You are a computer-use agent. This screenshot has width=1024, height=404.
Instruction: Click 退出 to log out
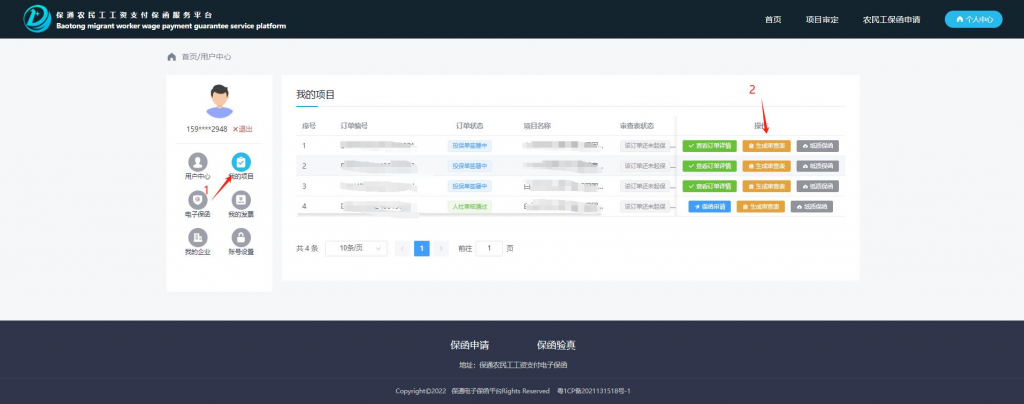click(242, 129)
